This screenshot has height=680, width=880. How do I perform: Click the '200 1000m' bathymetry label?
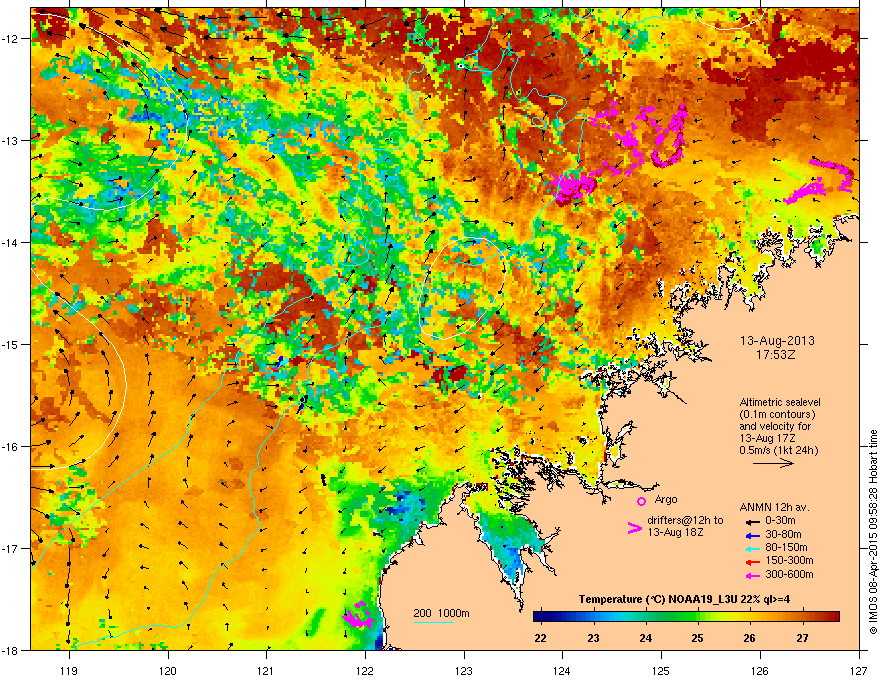click(441, 613)
